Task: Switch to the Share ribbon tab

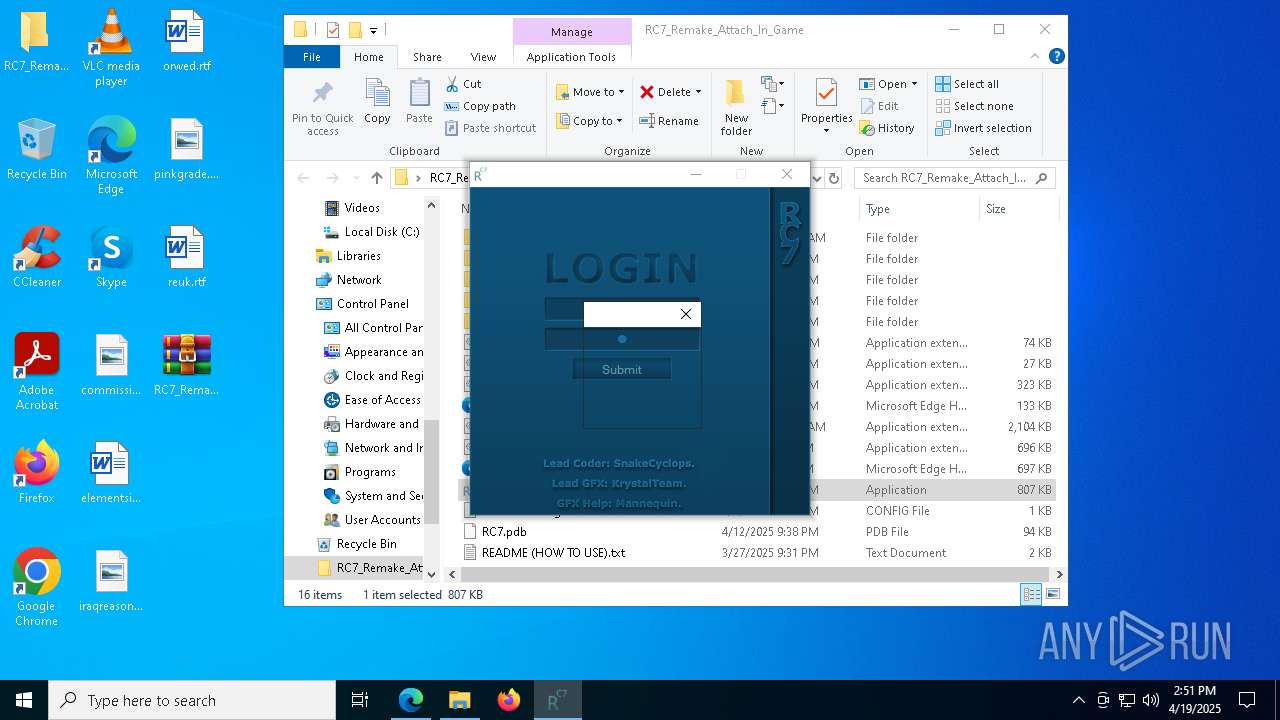Action: 427,57
